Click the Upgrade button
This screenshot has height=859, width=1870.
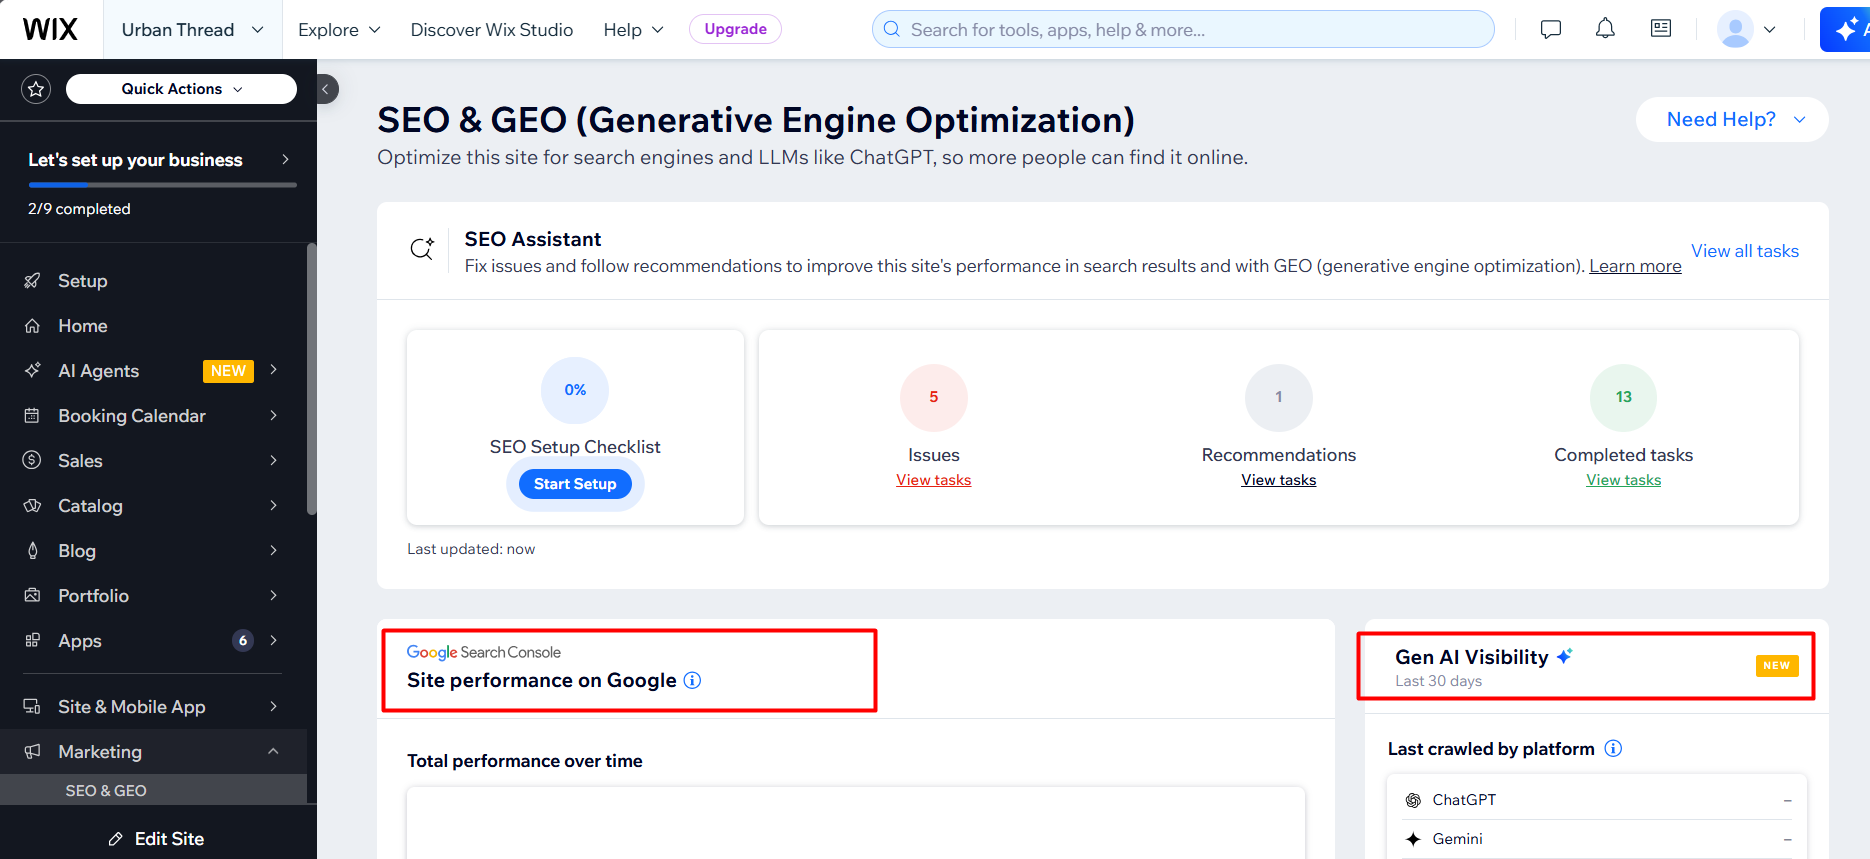point(735,29)
